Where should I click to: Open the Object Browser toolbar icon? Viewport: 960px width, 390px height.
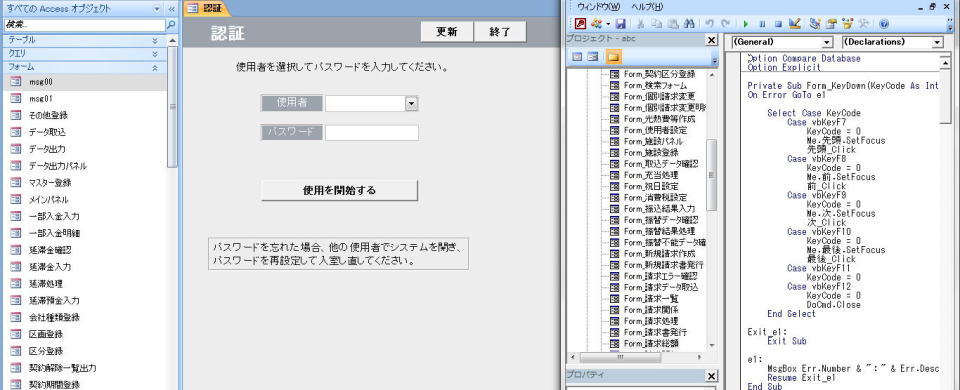(848, 24)
